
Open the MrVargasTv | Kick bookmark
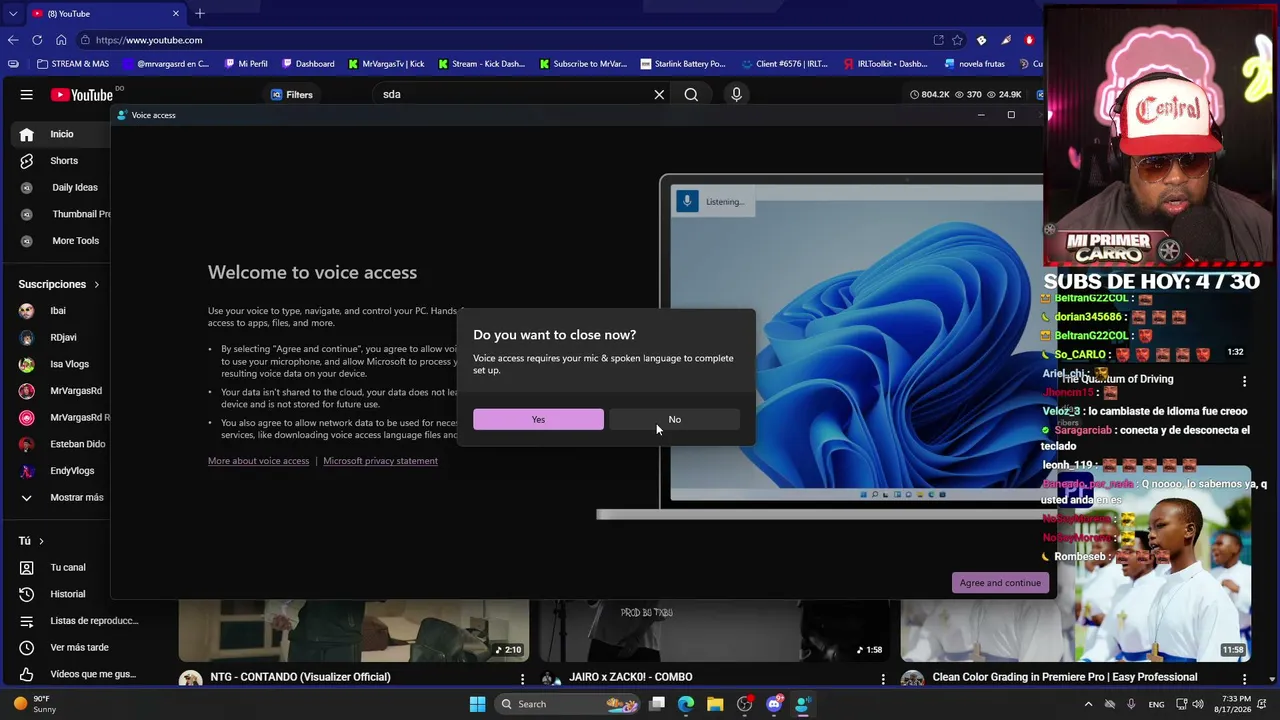click(x=386, y=64)
